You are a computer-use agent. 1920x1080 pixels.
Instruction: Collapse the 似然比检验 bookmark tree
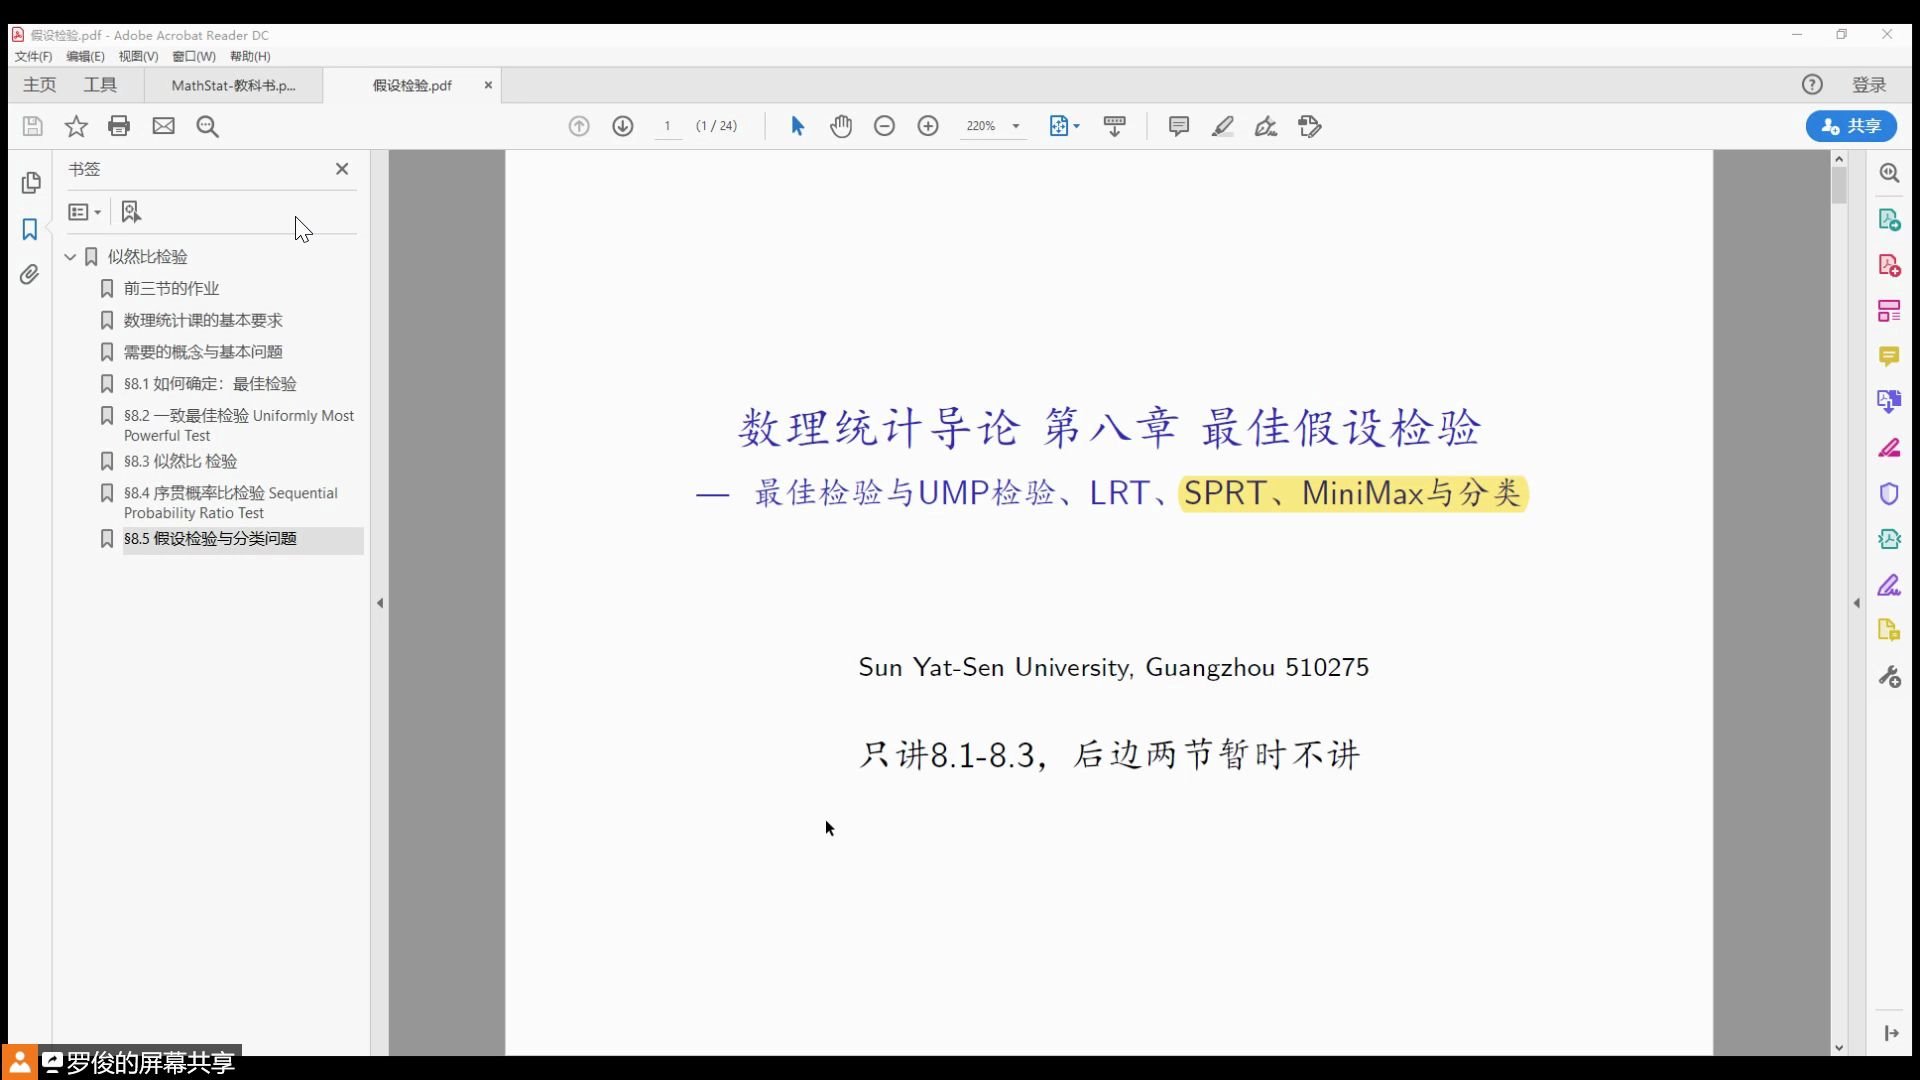[70, 257]
